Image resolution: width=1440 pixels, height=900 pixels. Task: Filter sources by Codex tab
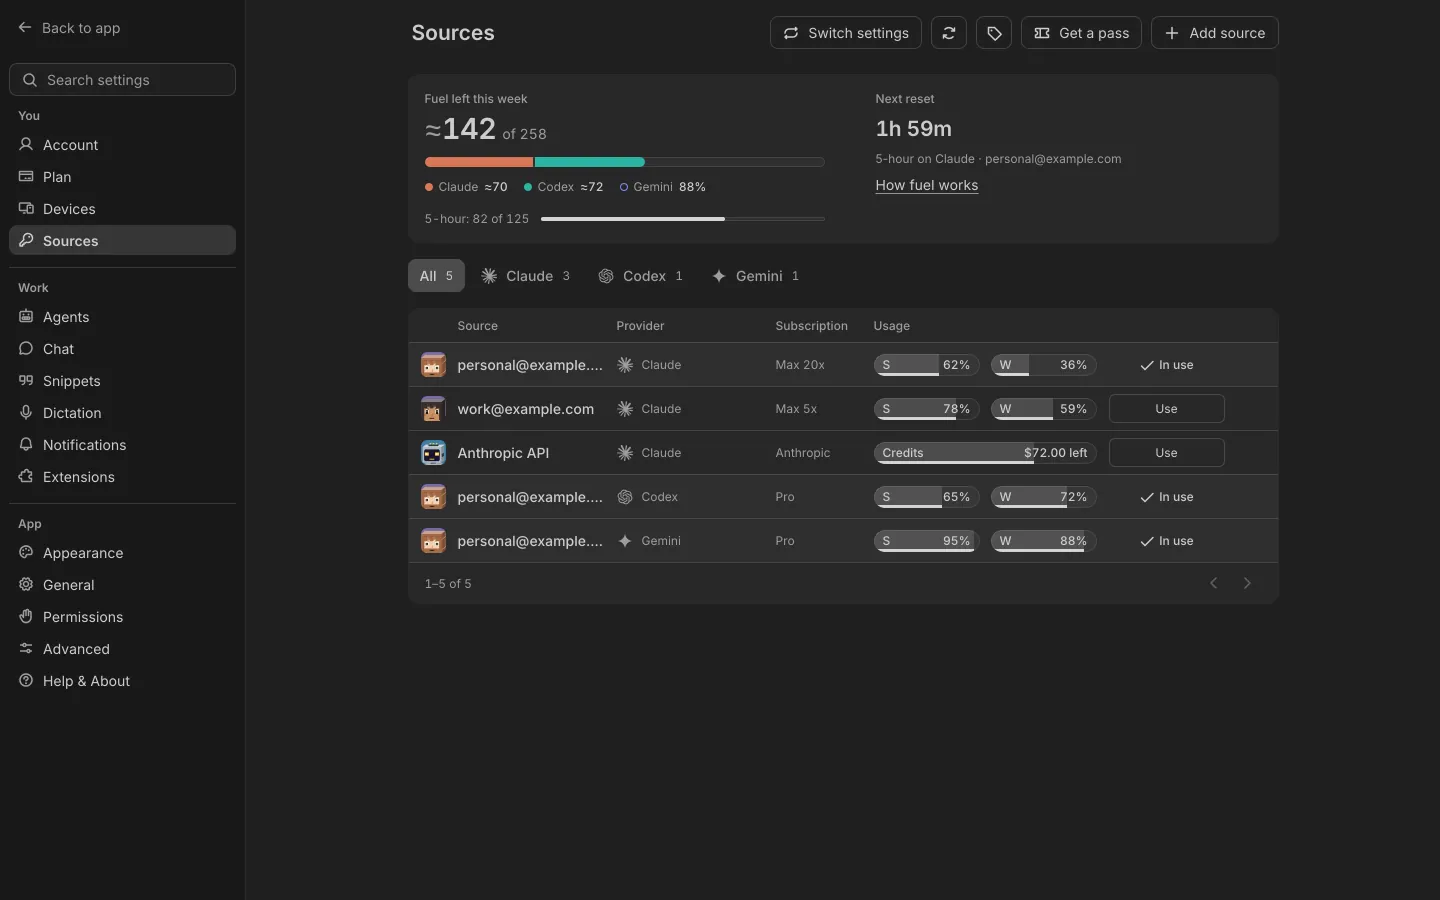click(641, 276)
